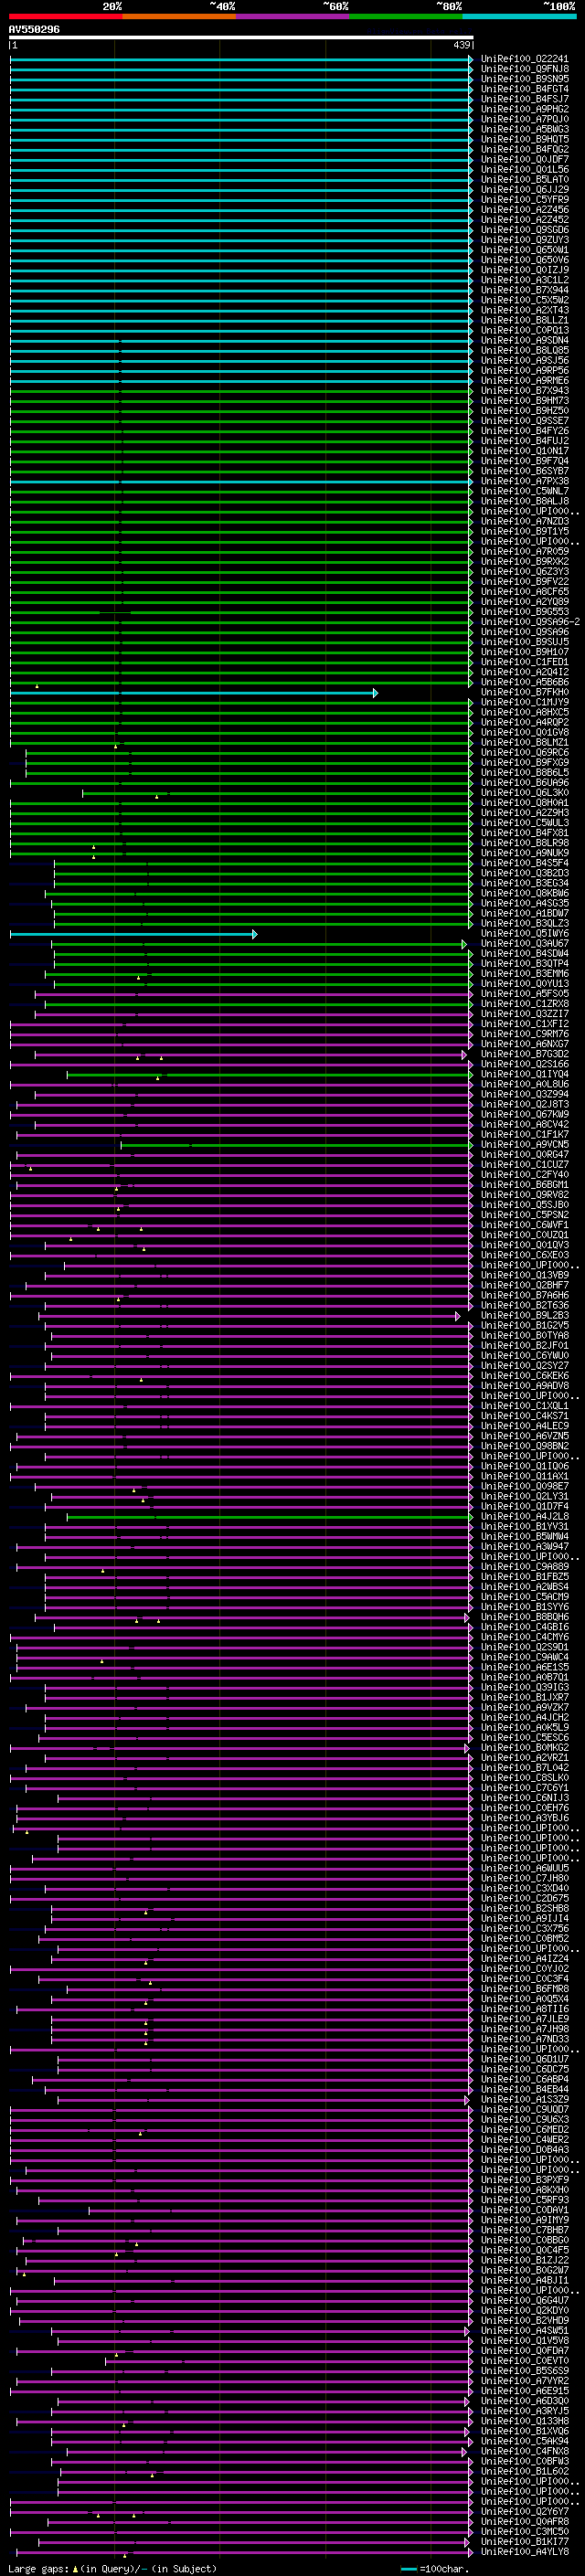Viewport: 585px width, 2576px height.
Task: Click the green ~80% identity legend bar
Action: tap(406, 16)
